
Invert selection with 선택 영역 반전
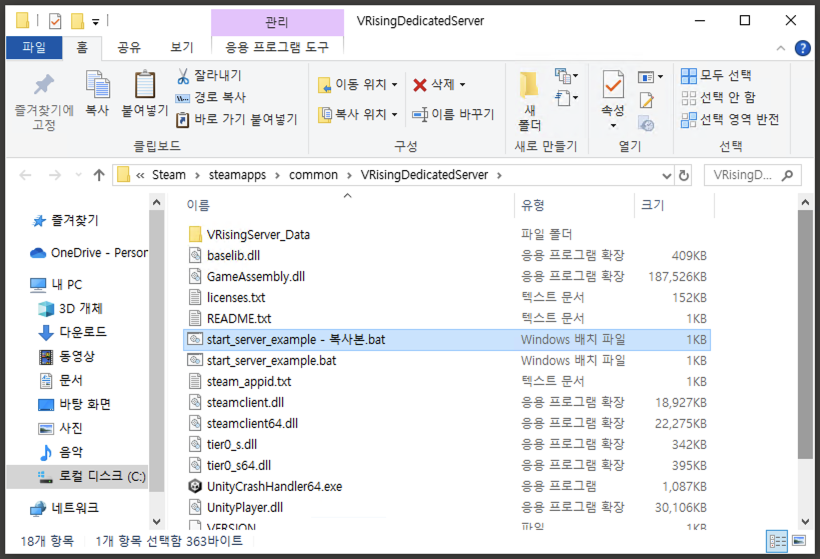pos(730,119)
